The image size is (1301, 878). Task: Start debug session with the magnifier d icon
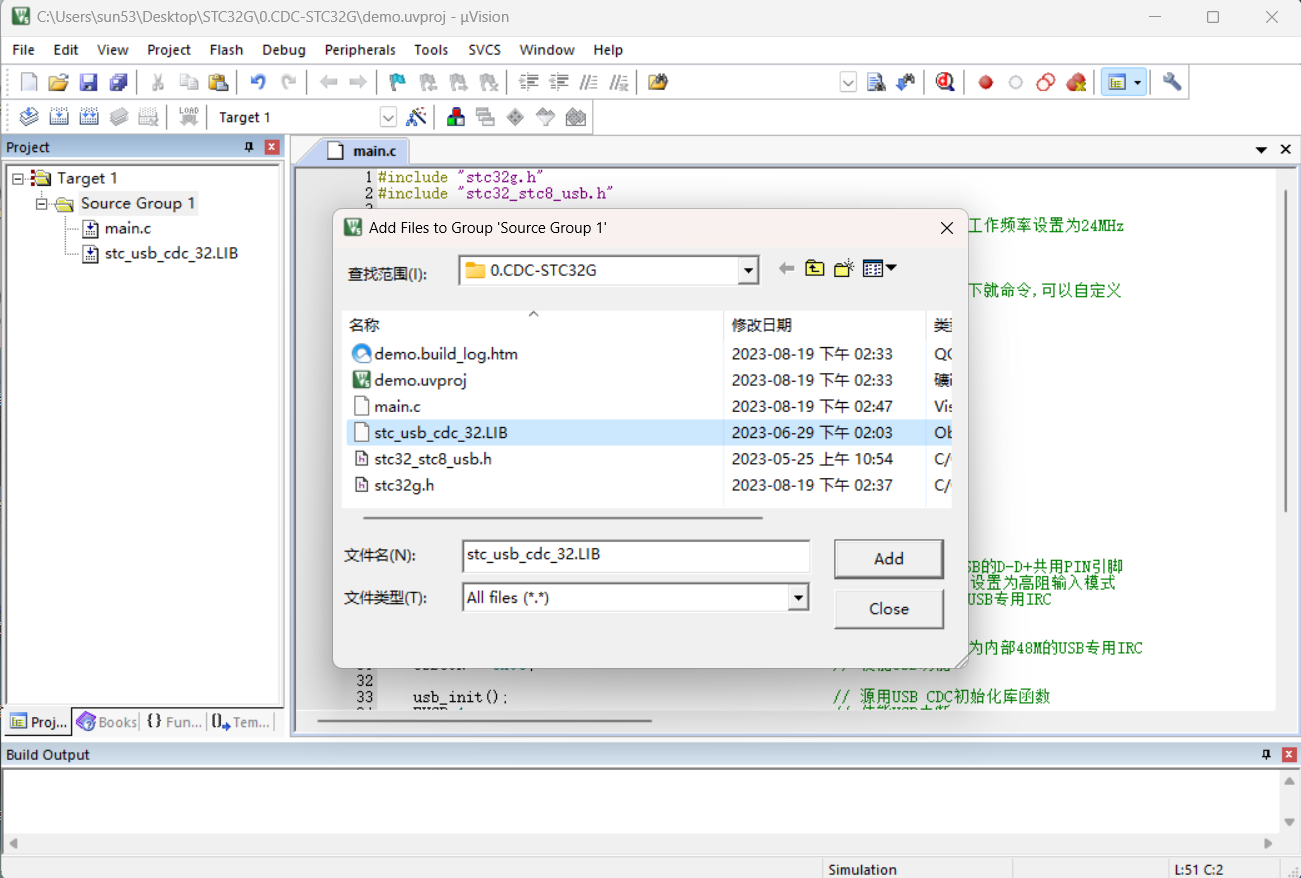[x=945, y=82]
